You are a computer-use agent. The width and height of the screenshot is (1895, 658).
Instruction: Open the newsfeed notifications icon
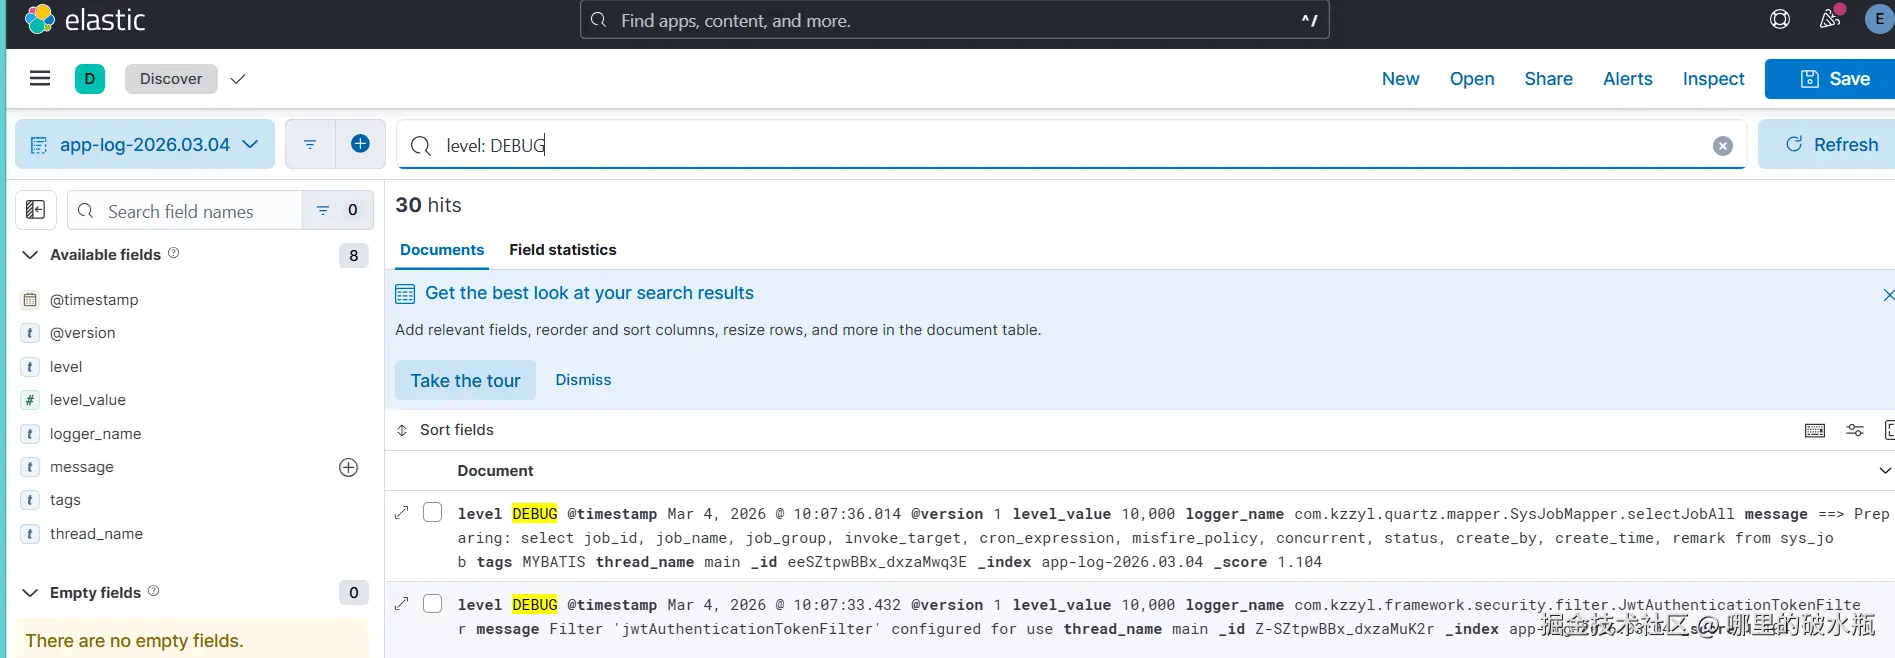1830,19
